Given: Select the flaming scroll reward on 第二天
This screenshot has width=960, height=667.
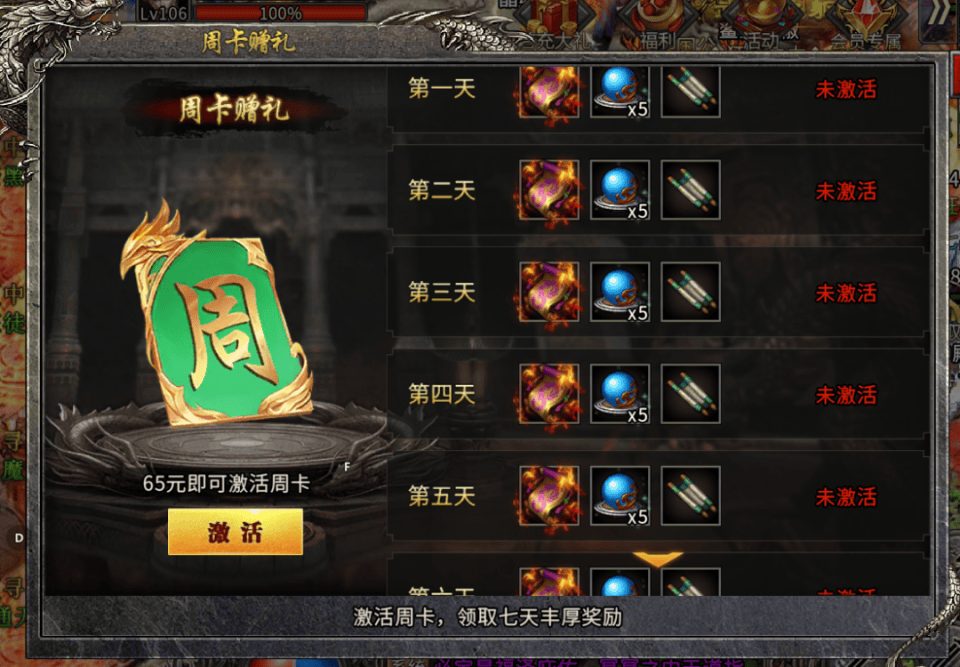Looking at the screenshot, I should [549, 190].
